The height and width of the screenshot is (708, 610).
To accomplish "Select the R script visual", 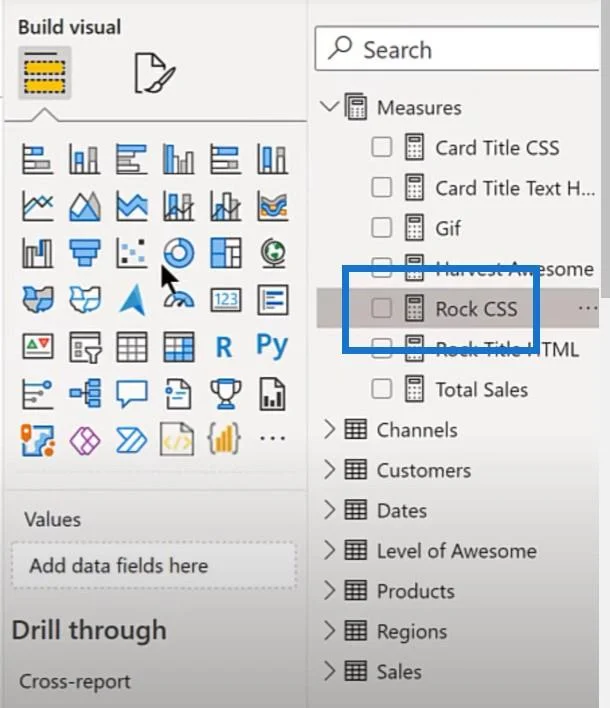I will coord(224,347).
